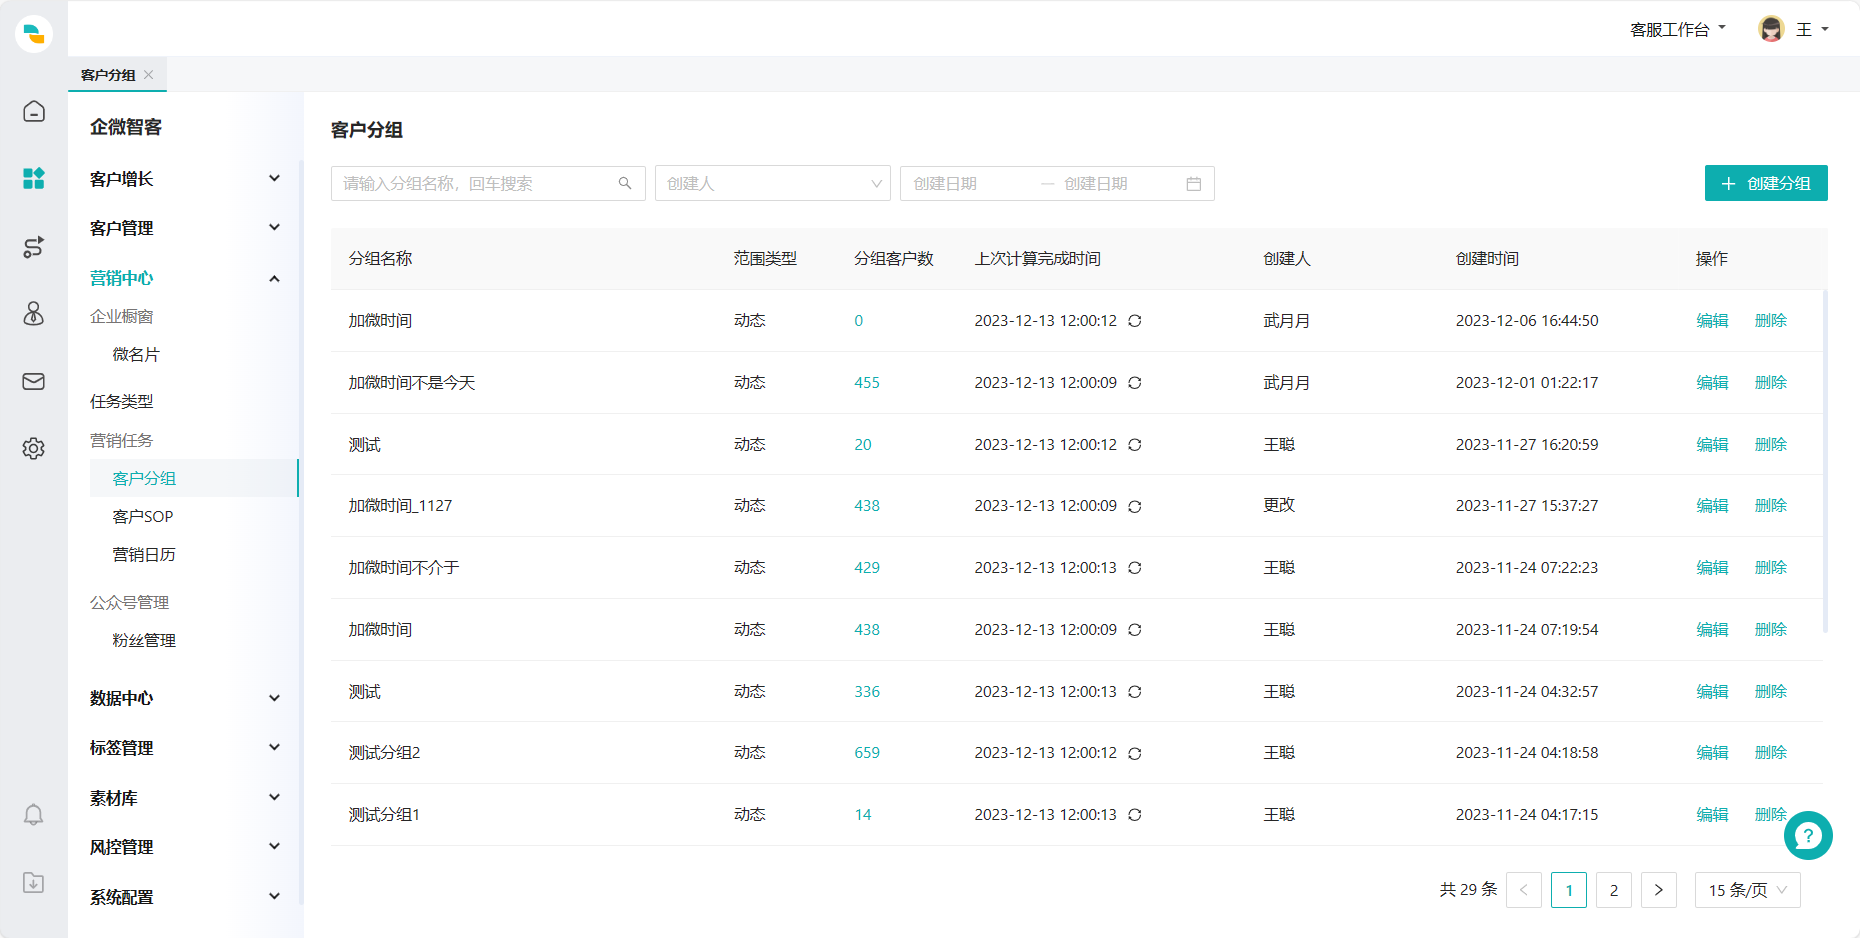1860x938 pixels.
Task: Open the 客服工作台 dropdown
Action: (1678, 30)
